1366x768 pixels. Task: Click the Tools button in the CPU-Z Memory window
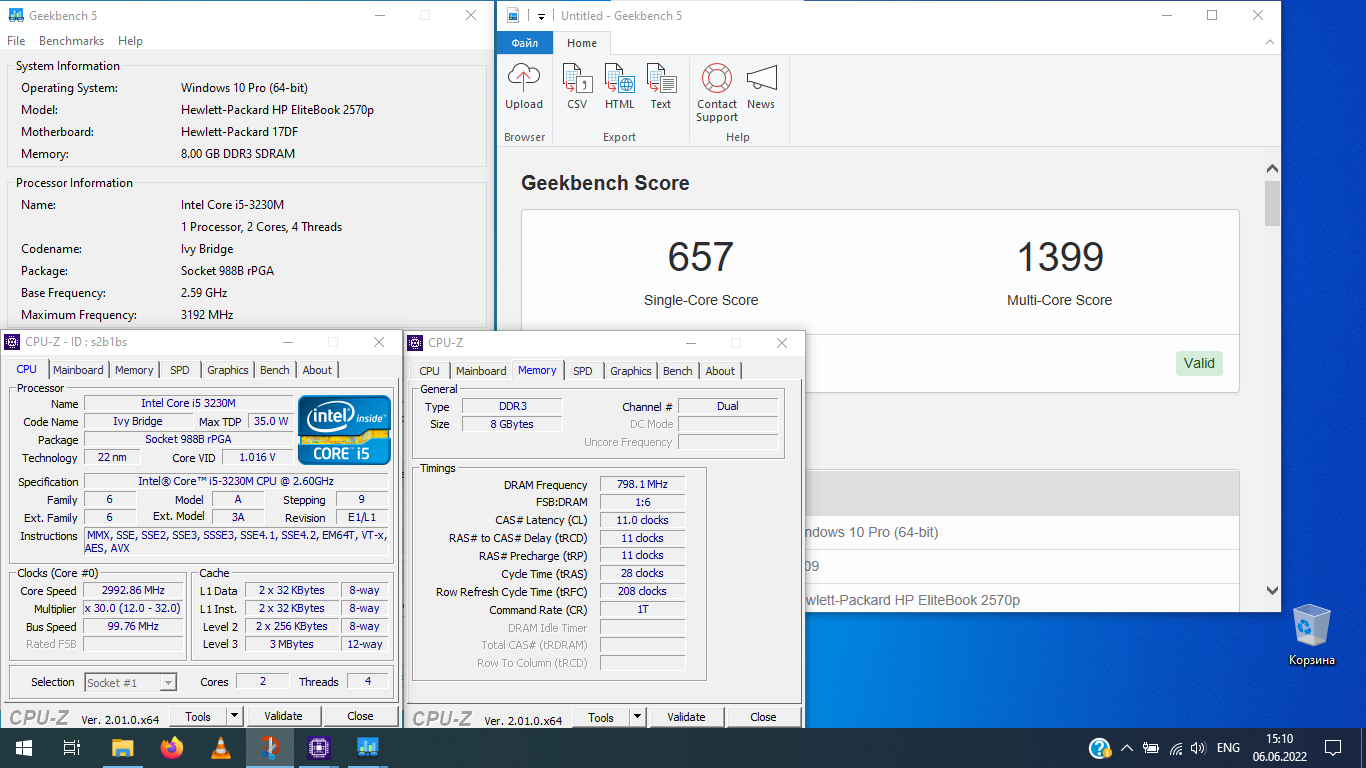pyautogui.click(x=601, y=717)
